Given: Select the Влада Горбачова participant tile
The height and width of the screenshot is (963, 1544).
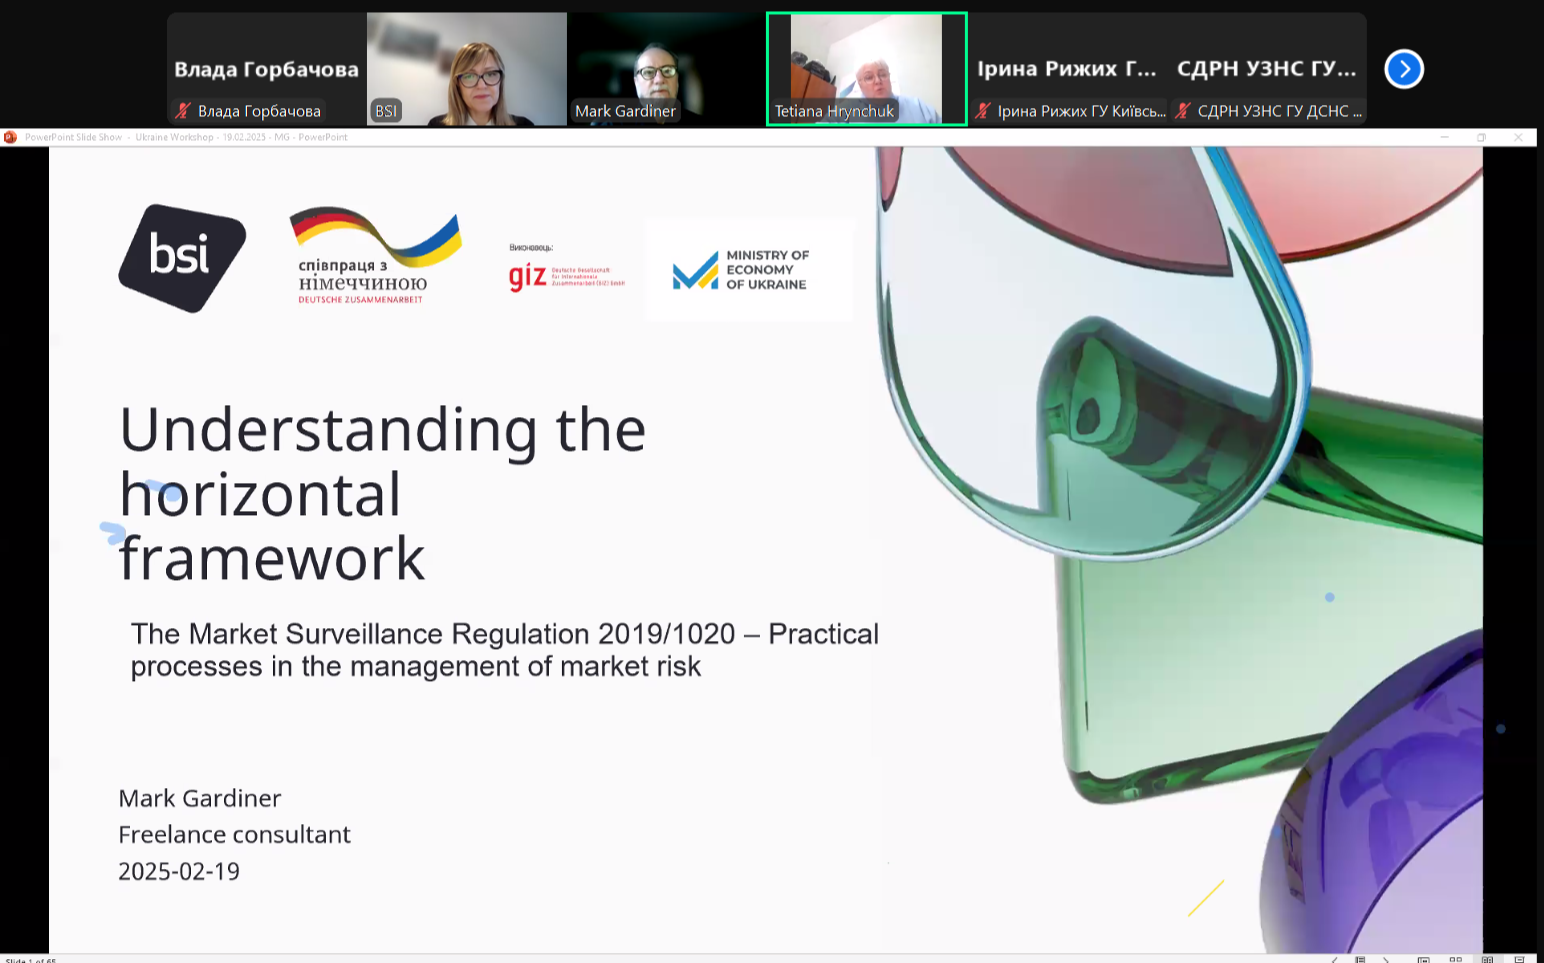Looking at the screenshot, I should click(266, 69).
